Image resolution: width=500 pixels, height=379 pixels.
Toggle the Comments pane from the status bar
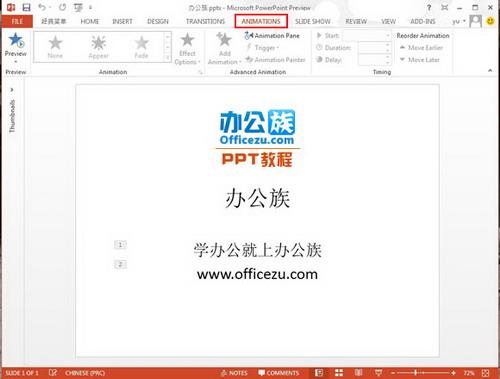[x=279, y=373]
